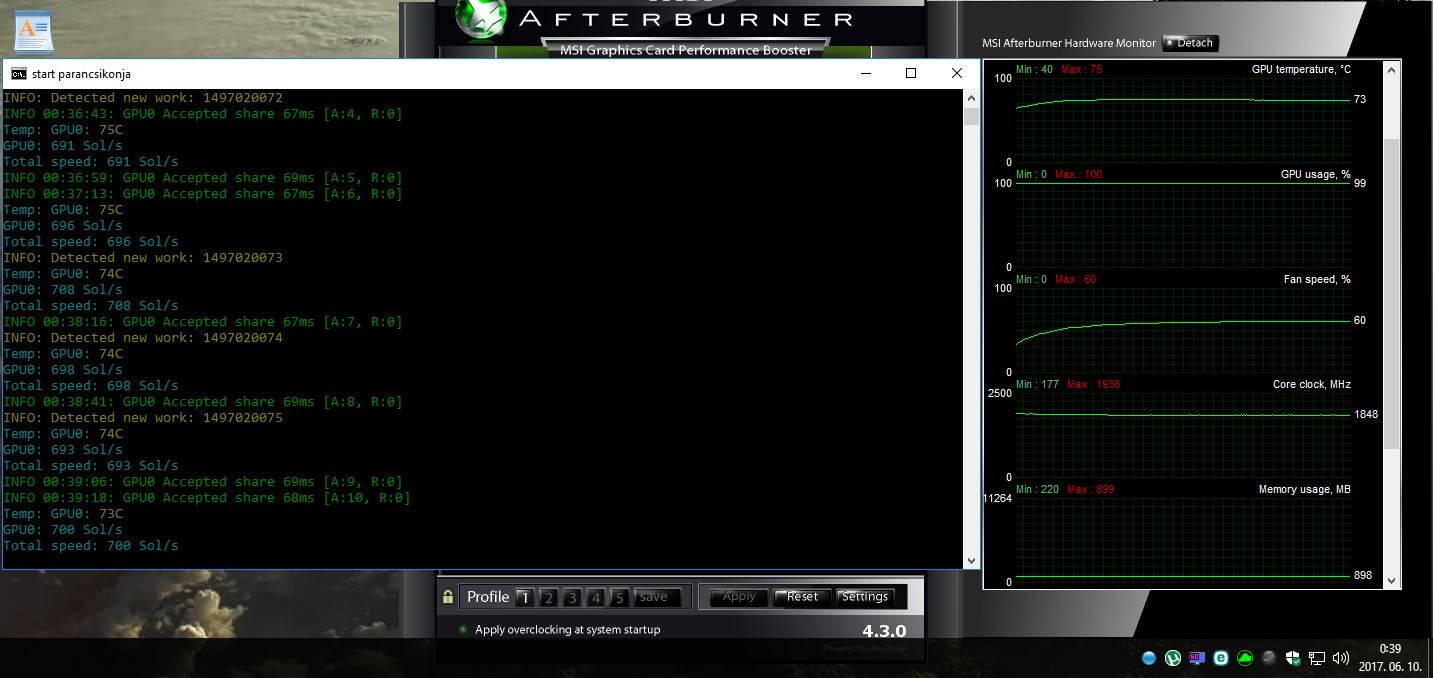The width and height of the screenshot is (1433, 678).
Task: Click 'Total speed: 700 Sol/s' line
Action: pos(91,545)
